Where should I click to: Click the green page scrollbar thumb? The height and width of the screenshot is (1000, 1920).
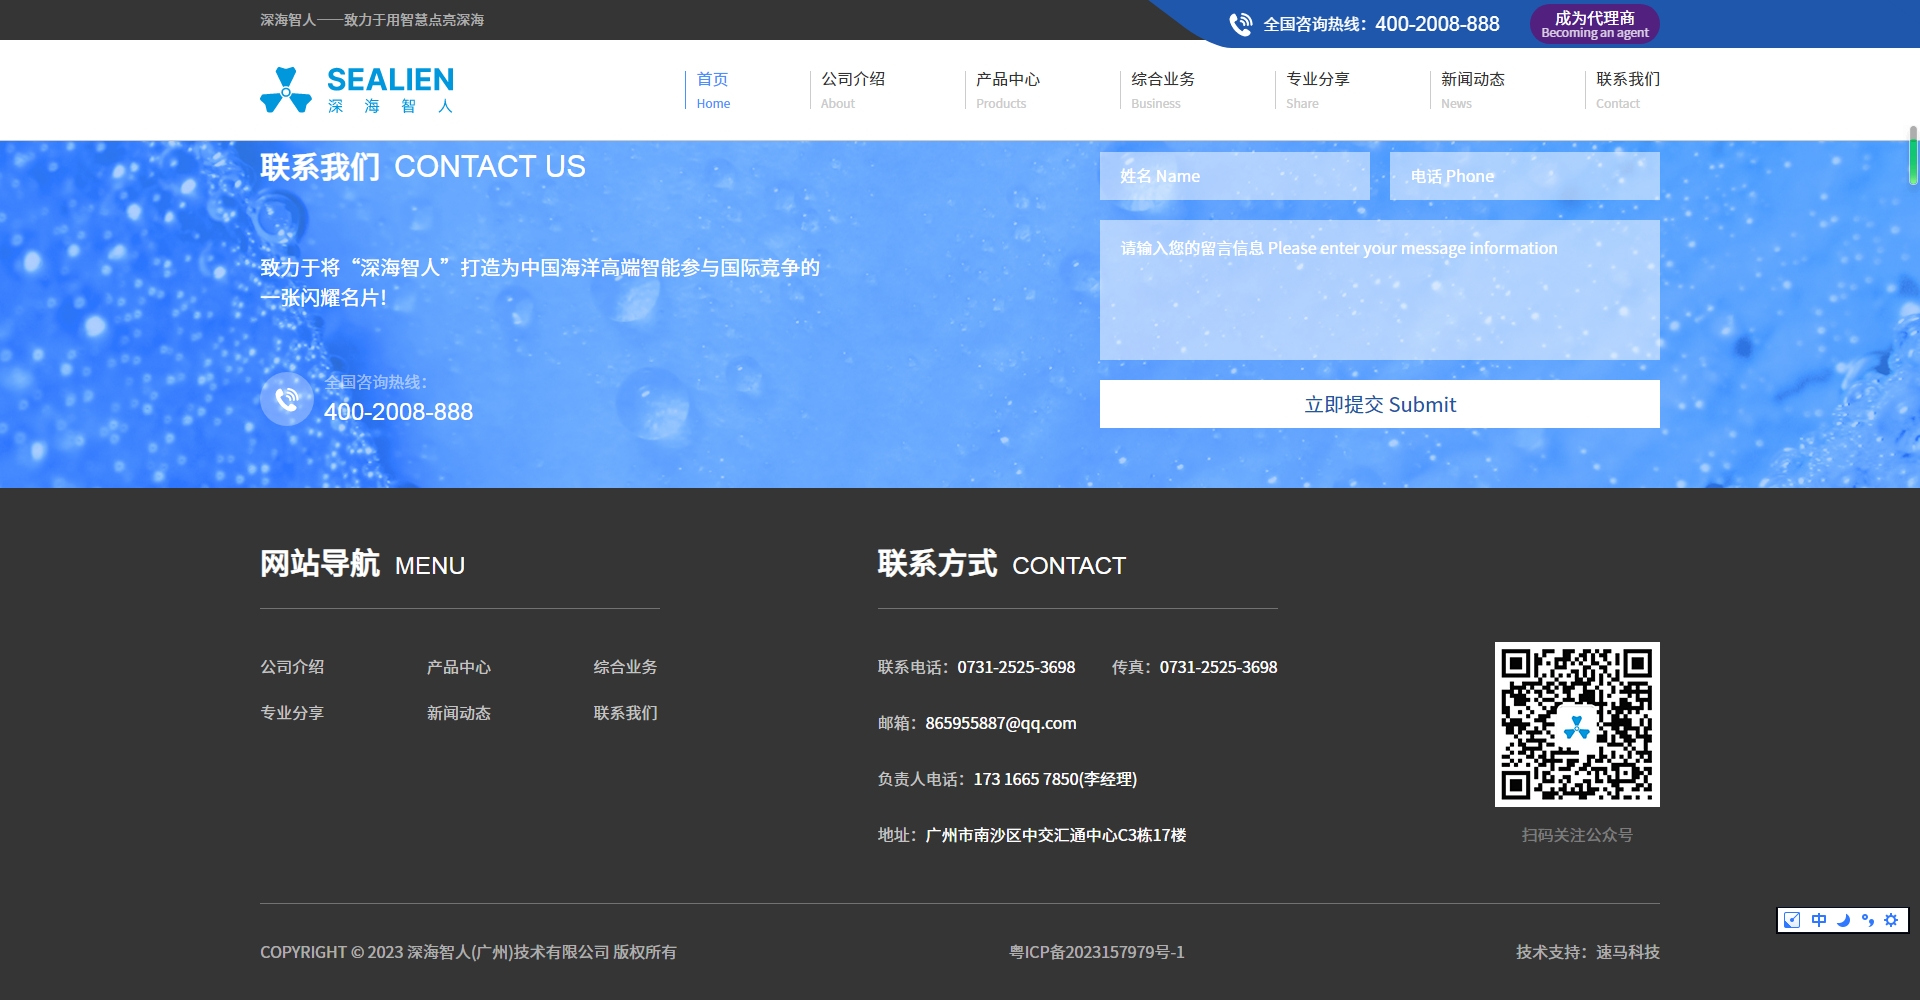click(x=1913, y=156)
